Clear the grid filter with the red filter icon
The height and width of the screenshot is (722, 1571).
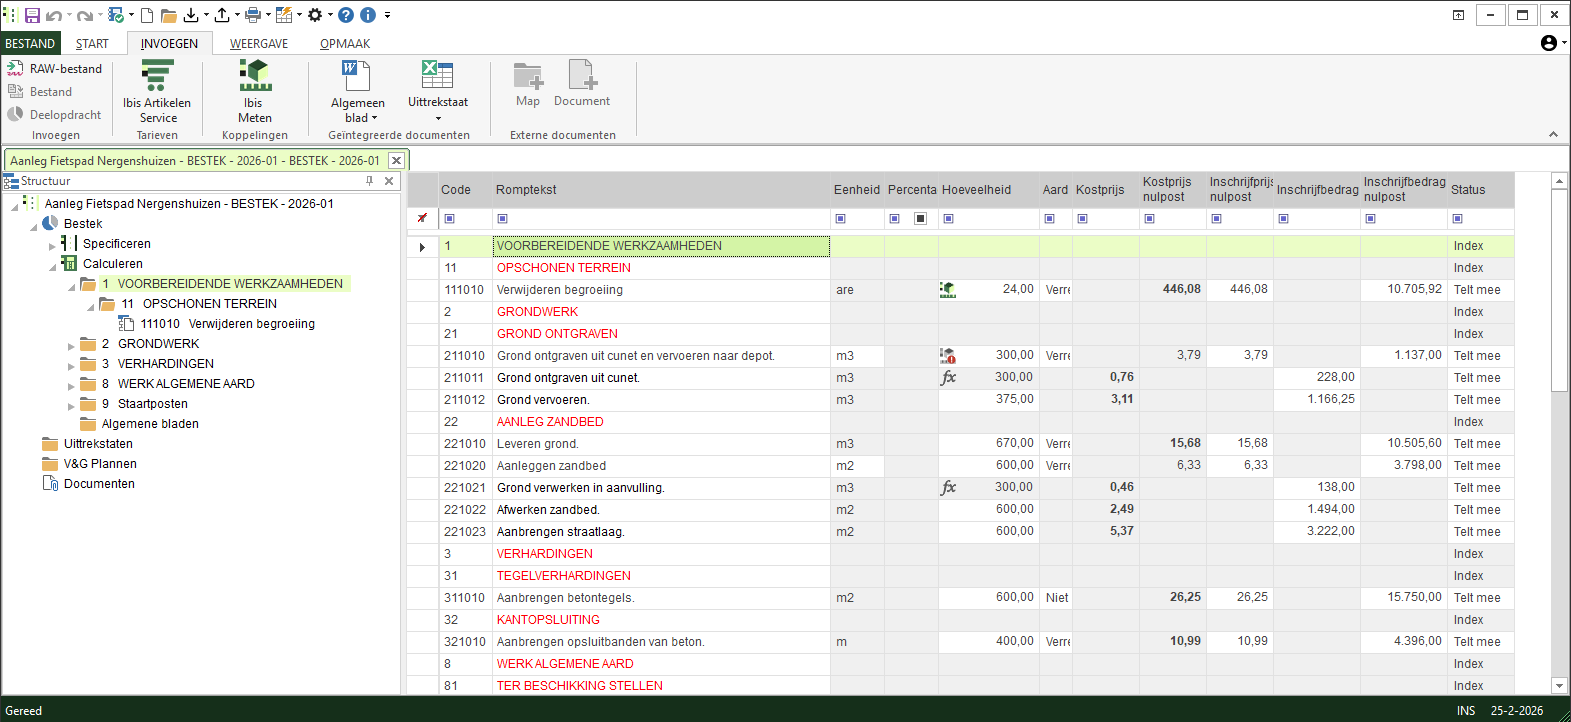tap(422, 219)
